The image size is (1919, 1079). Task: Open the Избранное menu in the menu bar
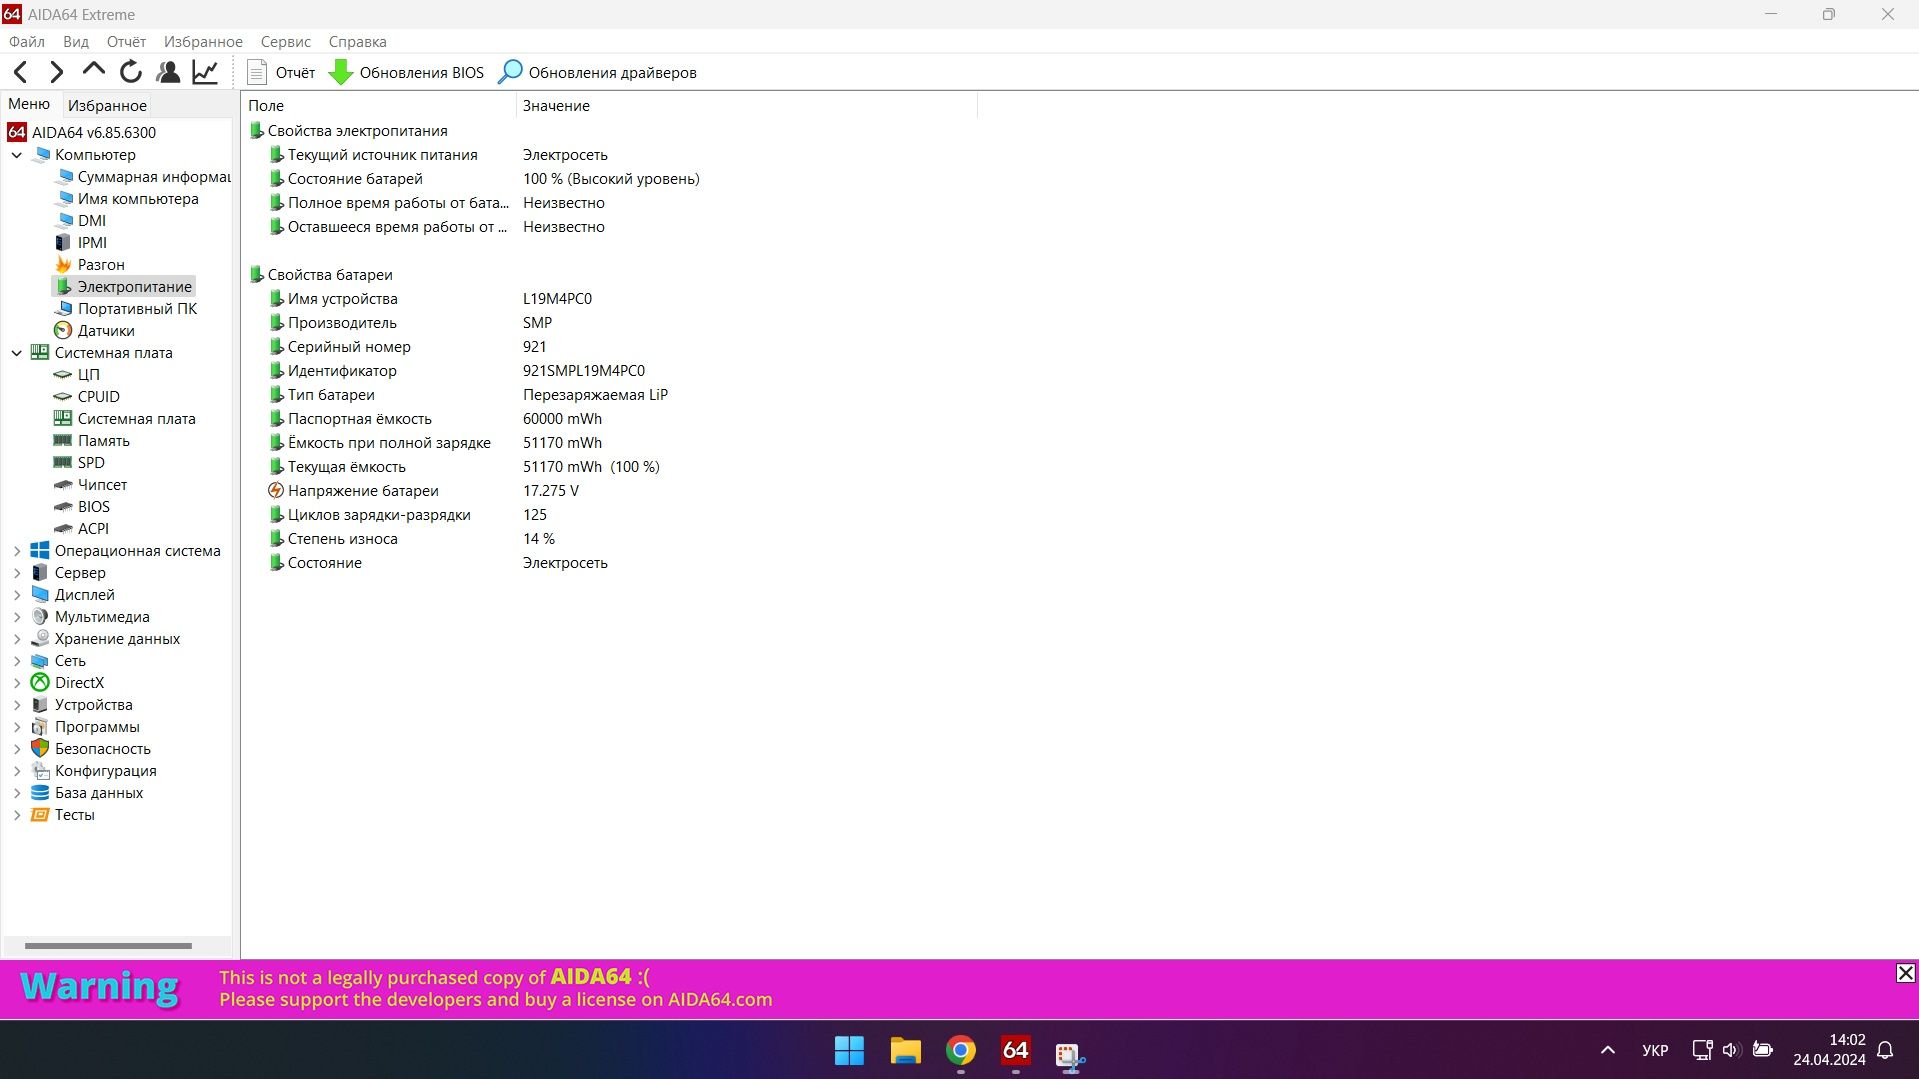[x=203, y=42]
